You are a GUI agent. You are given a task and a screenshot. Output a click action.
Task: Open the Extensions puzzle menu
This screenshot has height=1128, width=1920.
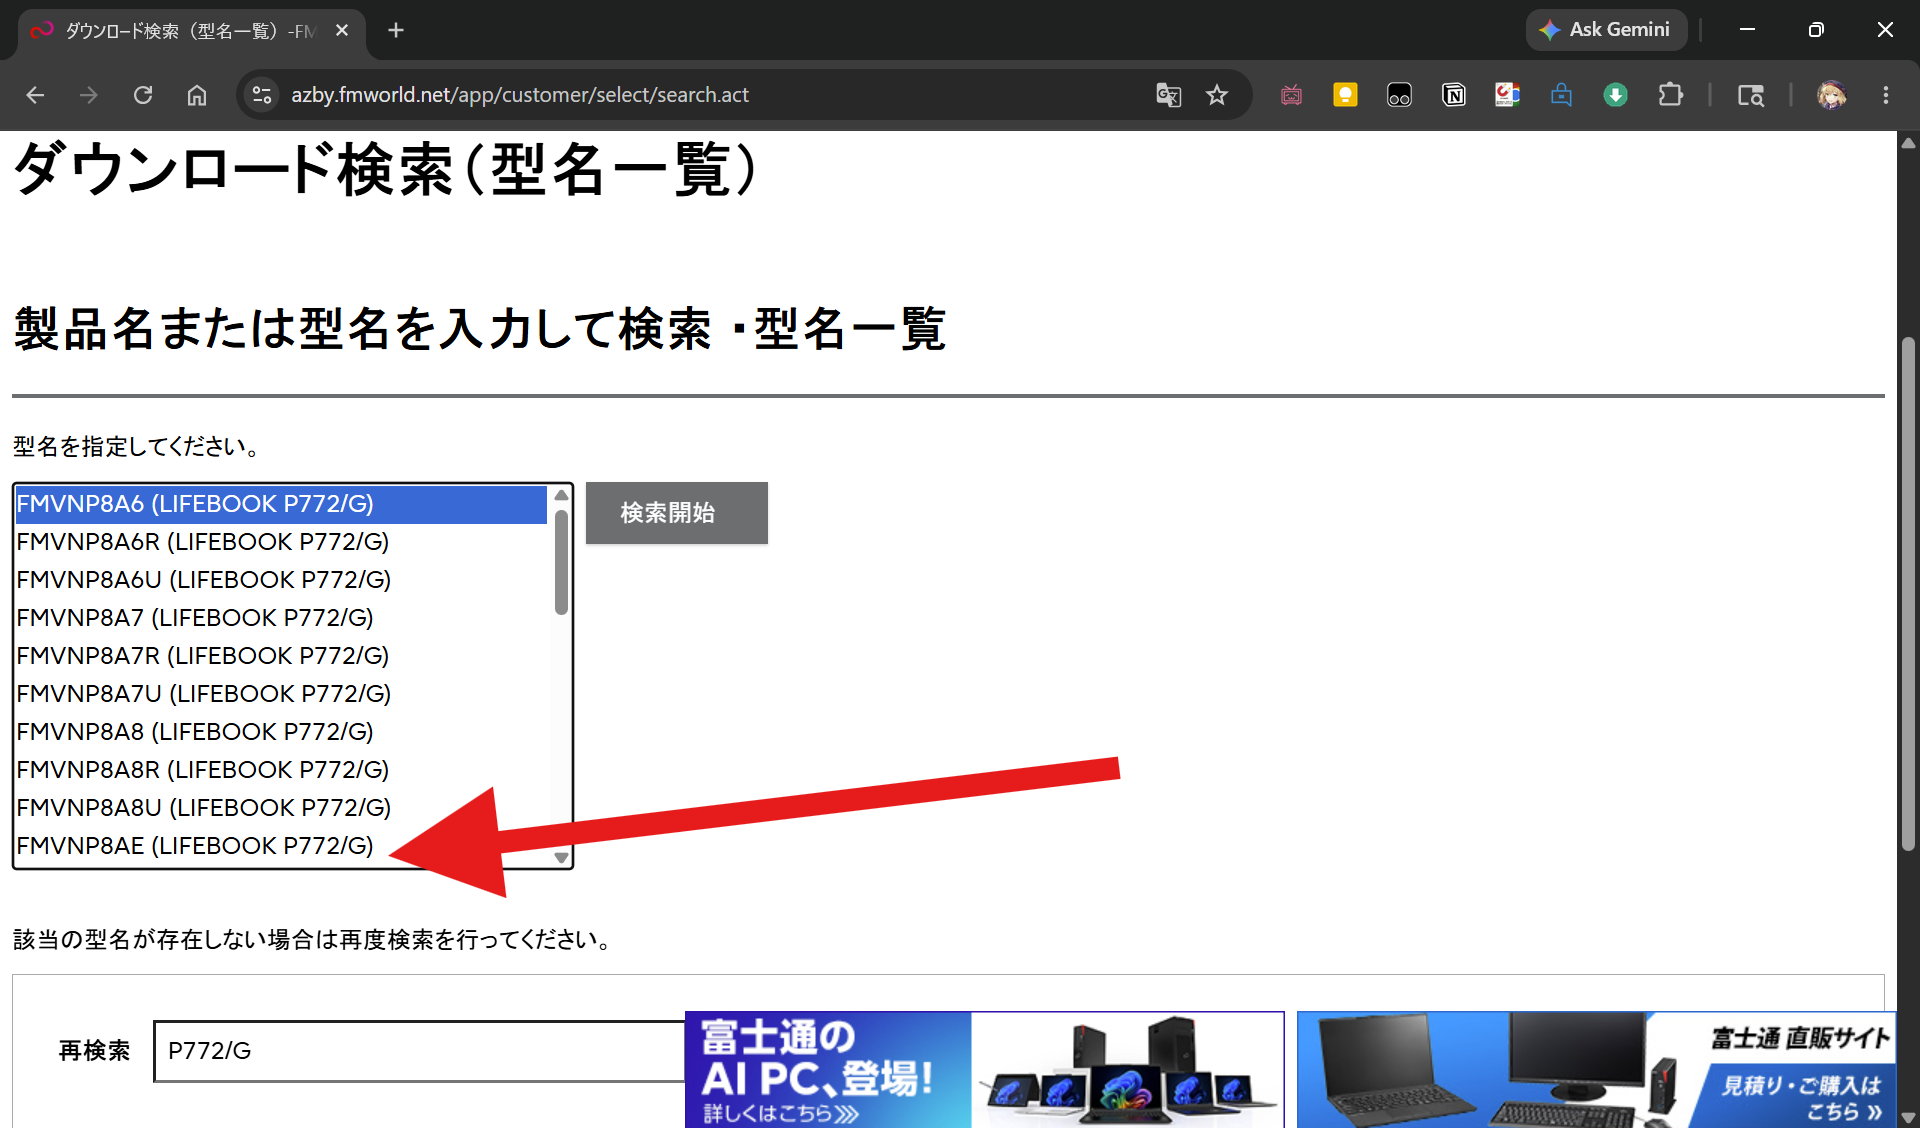(x=1670, y=95)
